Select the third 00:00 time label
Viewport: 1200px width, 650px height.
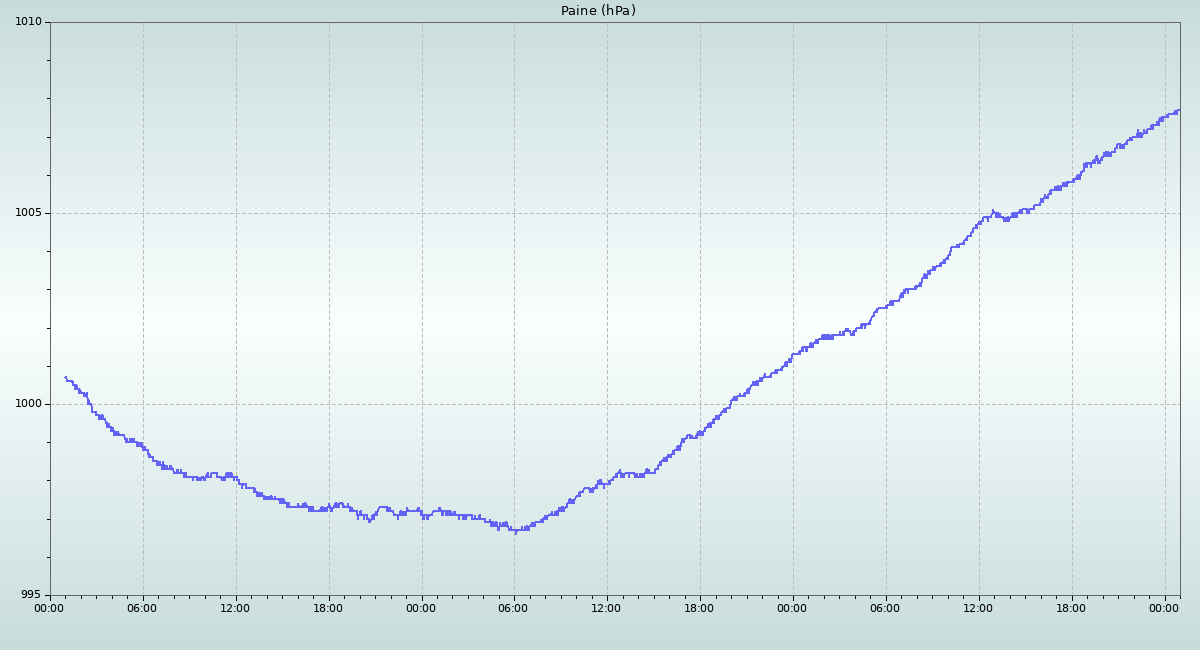click(x=793, y=608)
